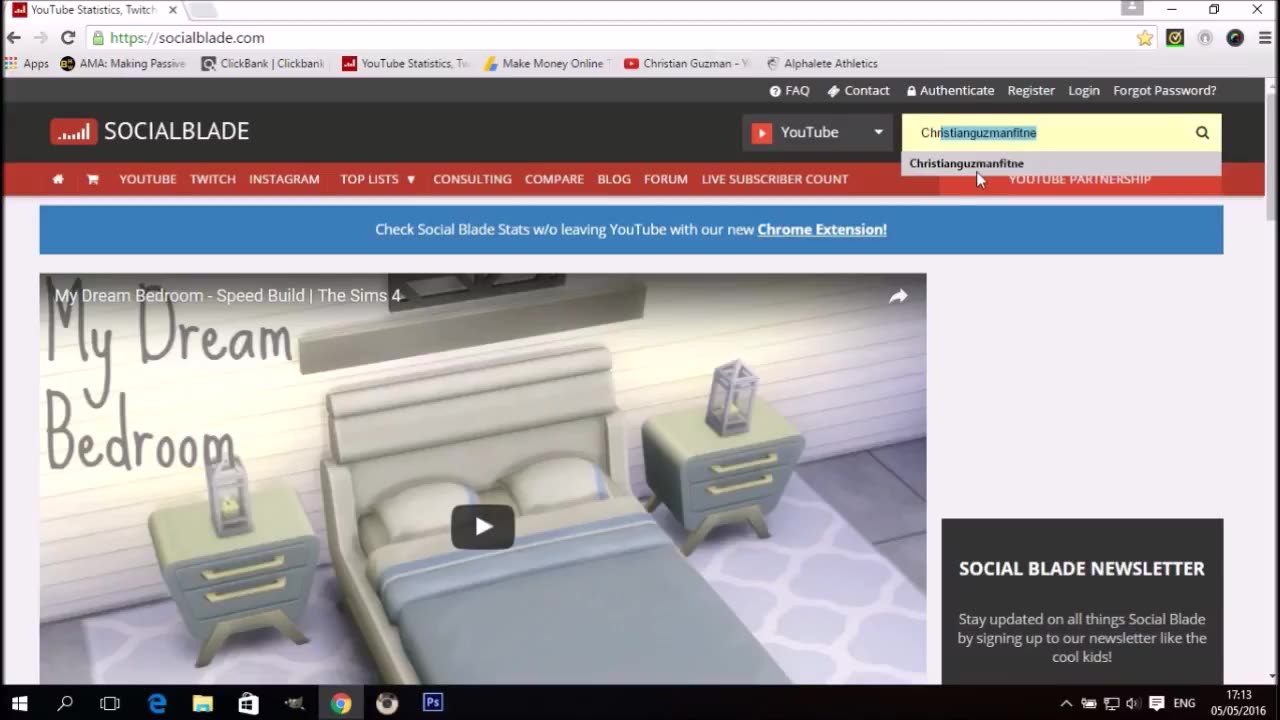The image size is (1280, 720).
Task: Expand the TOP LISTS menu
Action: tap(377, 179)
